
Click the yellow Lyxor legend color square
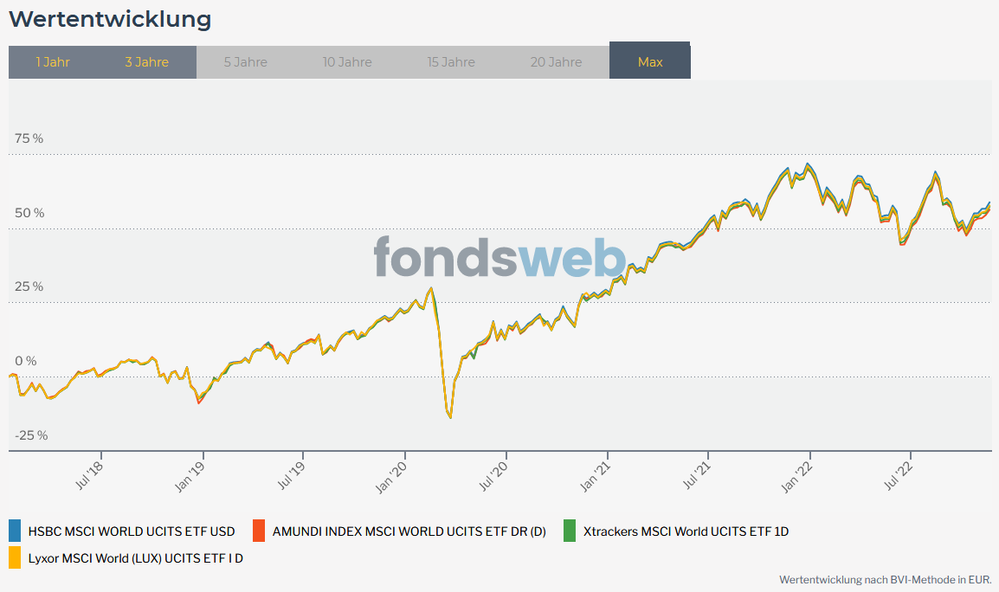(x=15, y=558)
